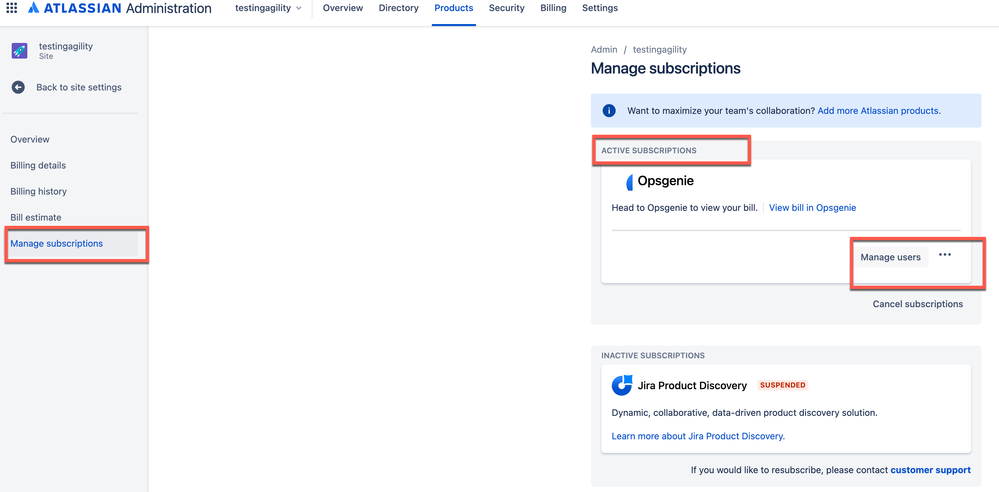Click the testingagility site name in sidebar
Screen dimensions: 999x492
click(66, 47)
